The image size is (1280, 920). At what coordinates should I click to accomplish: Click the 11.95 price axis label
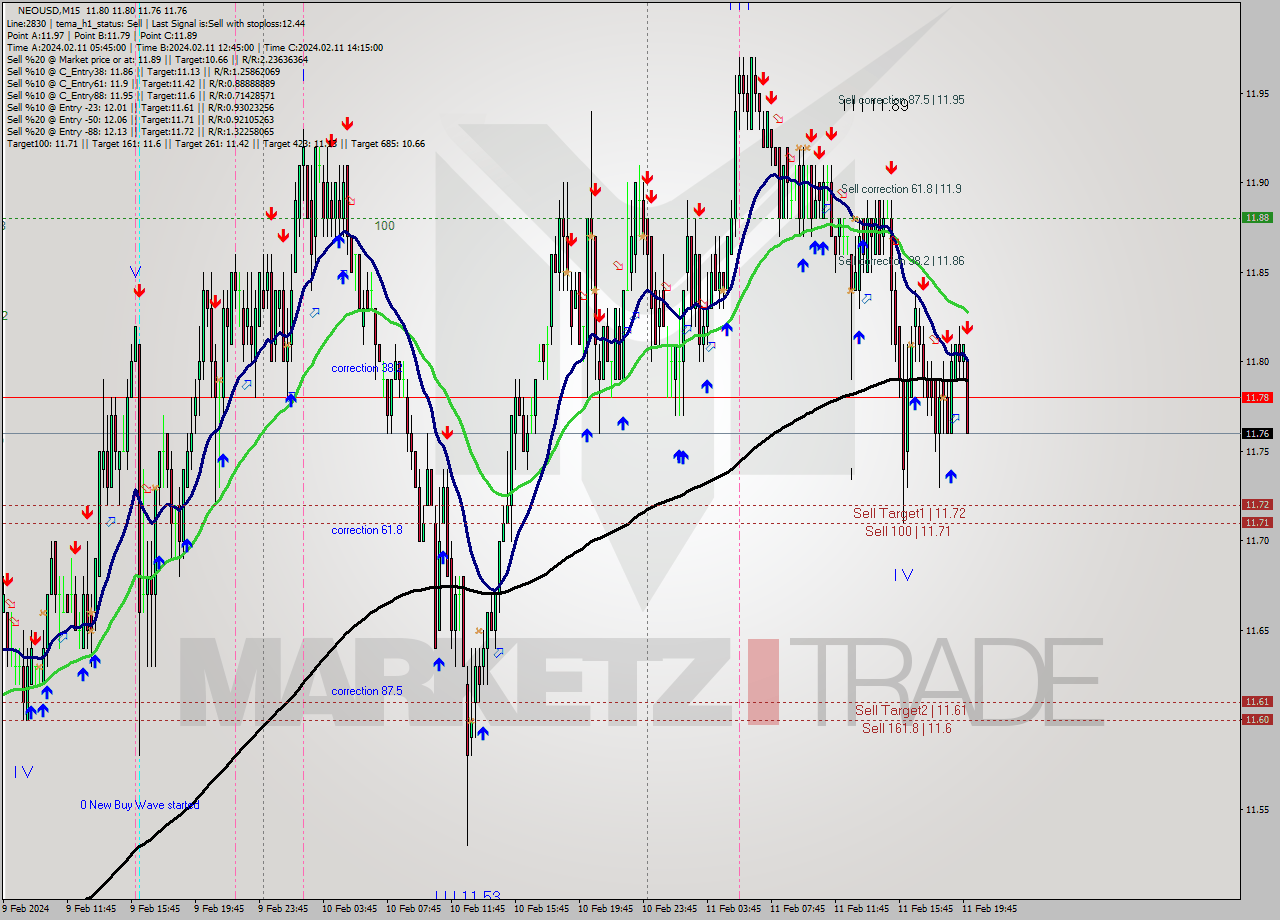pos(1257,94)
